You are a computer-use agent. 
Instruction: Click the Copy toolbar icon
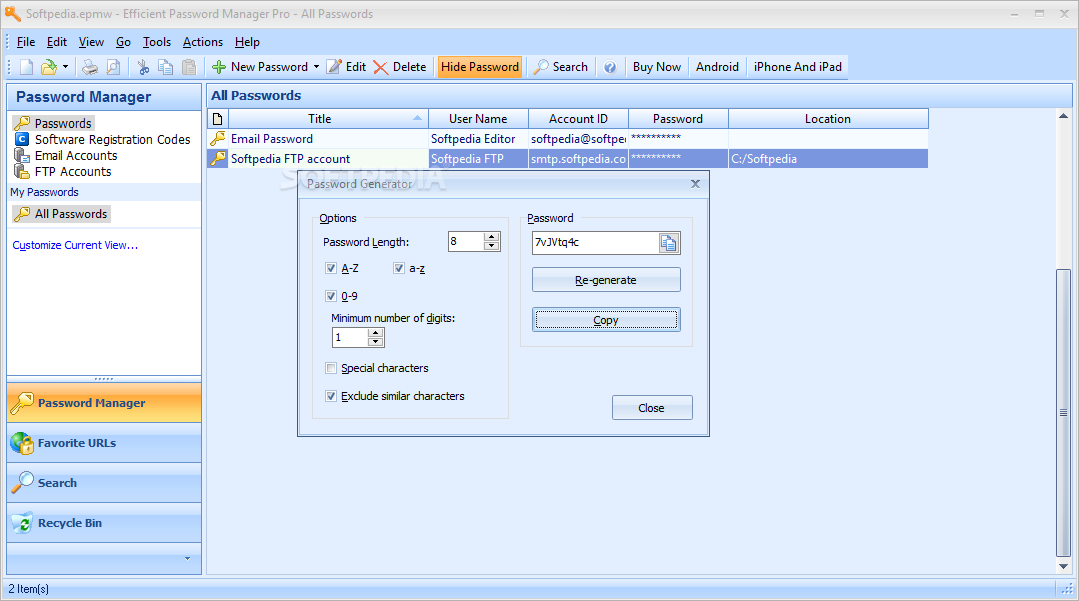click(x=166, y=67)
